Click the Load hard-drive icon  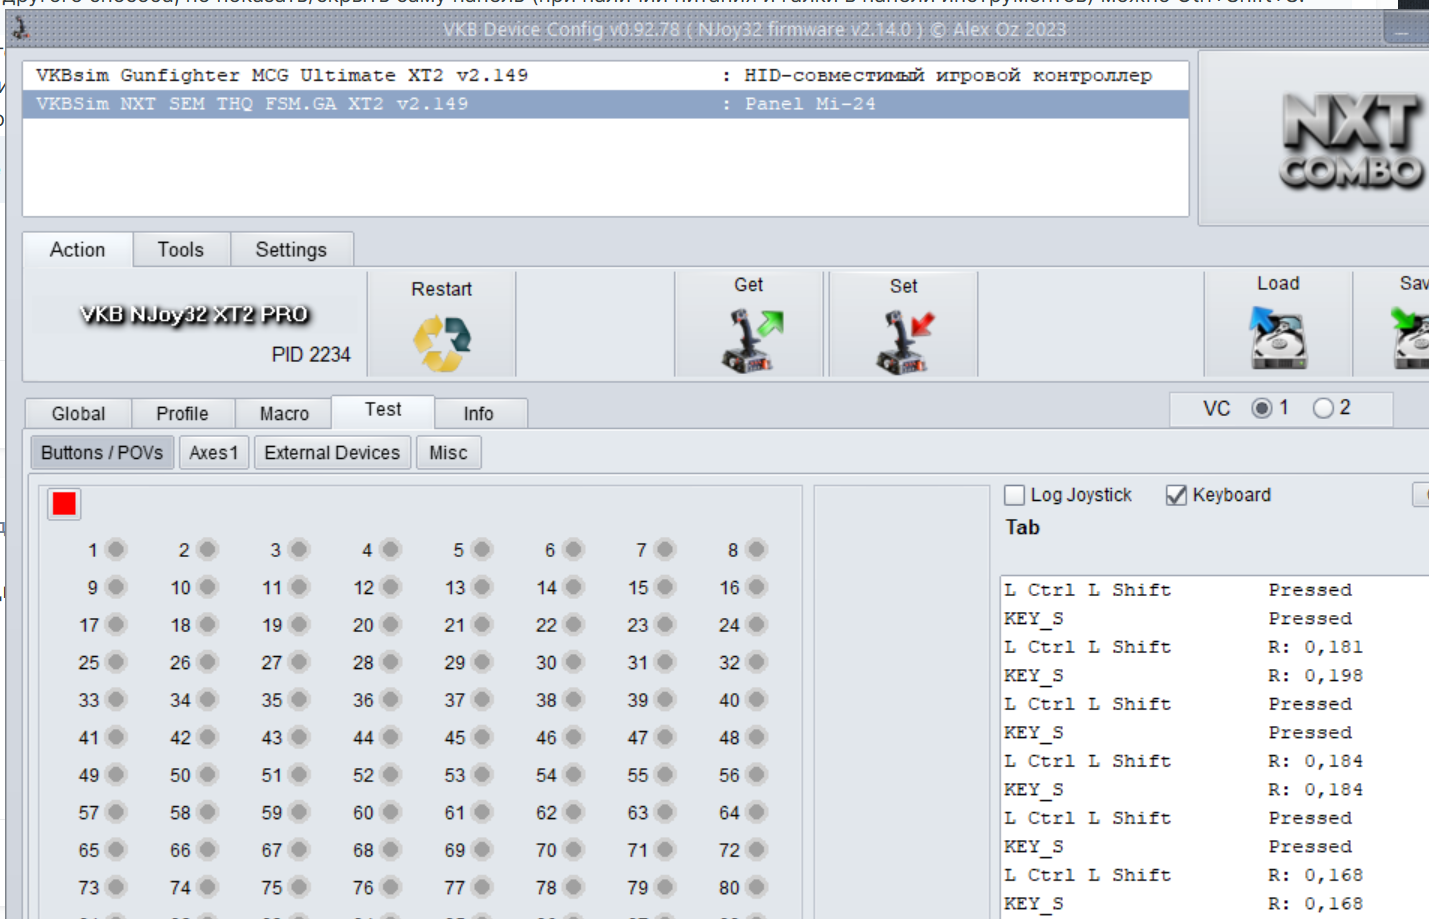(1278, 338)
